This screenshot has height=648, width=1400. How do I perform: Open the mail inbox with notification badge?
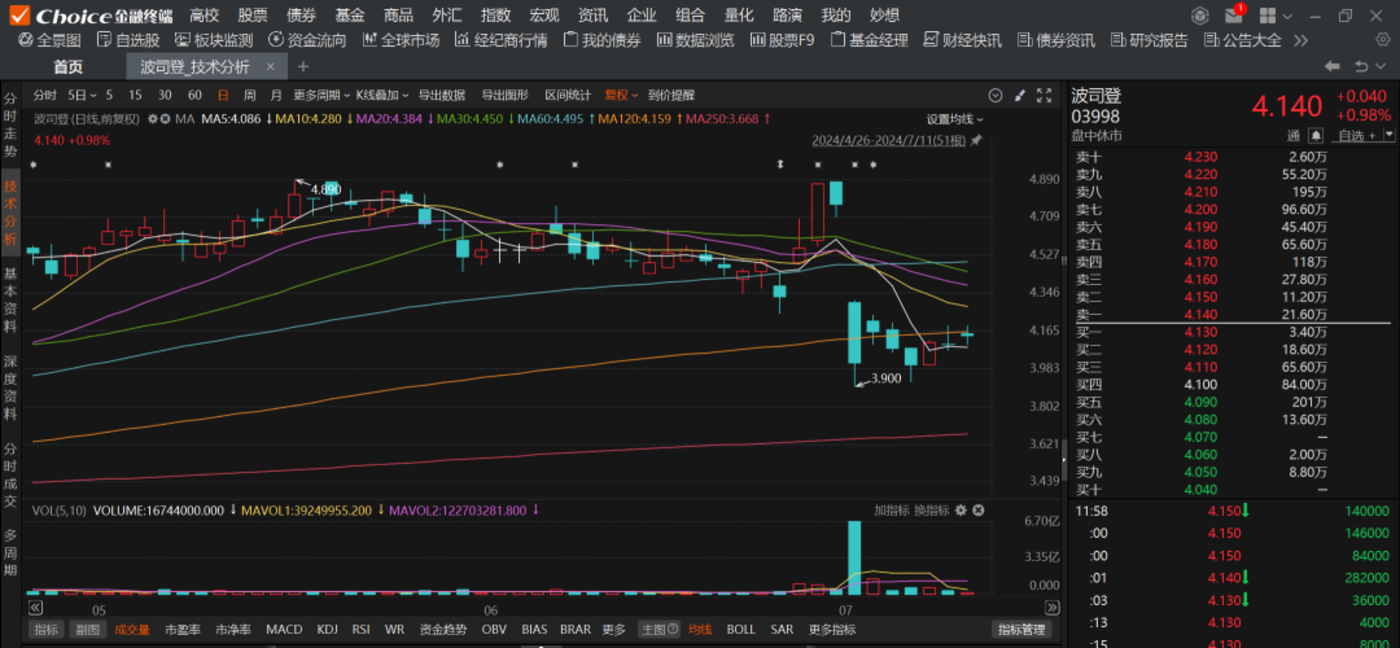coord(1234,16)
